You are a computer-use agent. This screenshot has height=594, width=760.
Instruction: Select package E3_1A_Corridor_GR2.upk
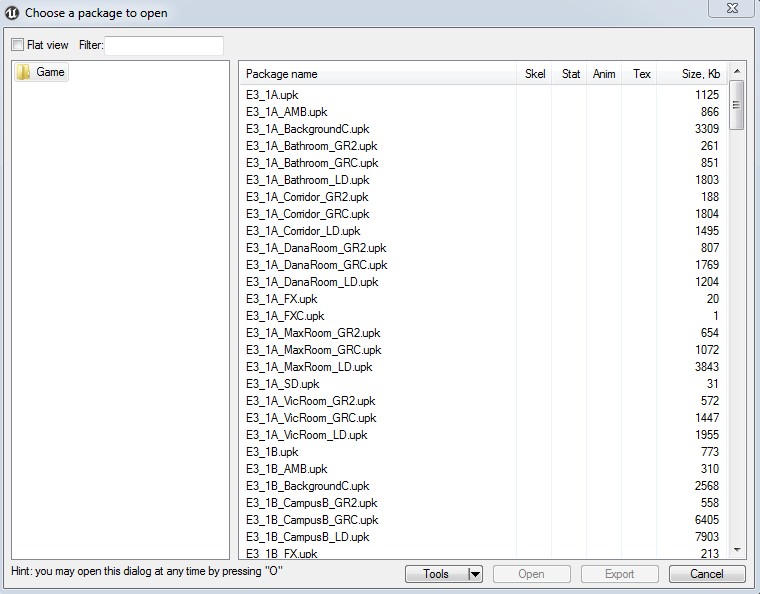[x=483, y=197]
